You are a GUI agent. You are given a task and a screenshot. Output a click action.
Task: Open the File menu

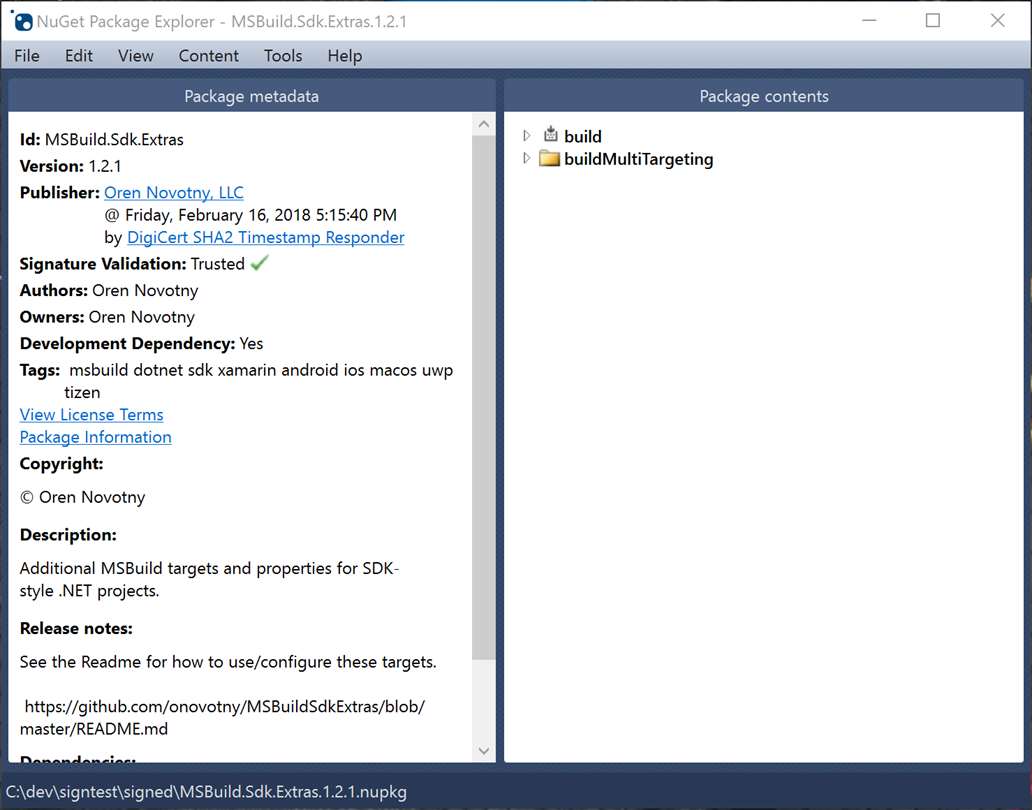pos(27,56)
